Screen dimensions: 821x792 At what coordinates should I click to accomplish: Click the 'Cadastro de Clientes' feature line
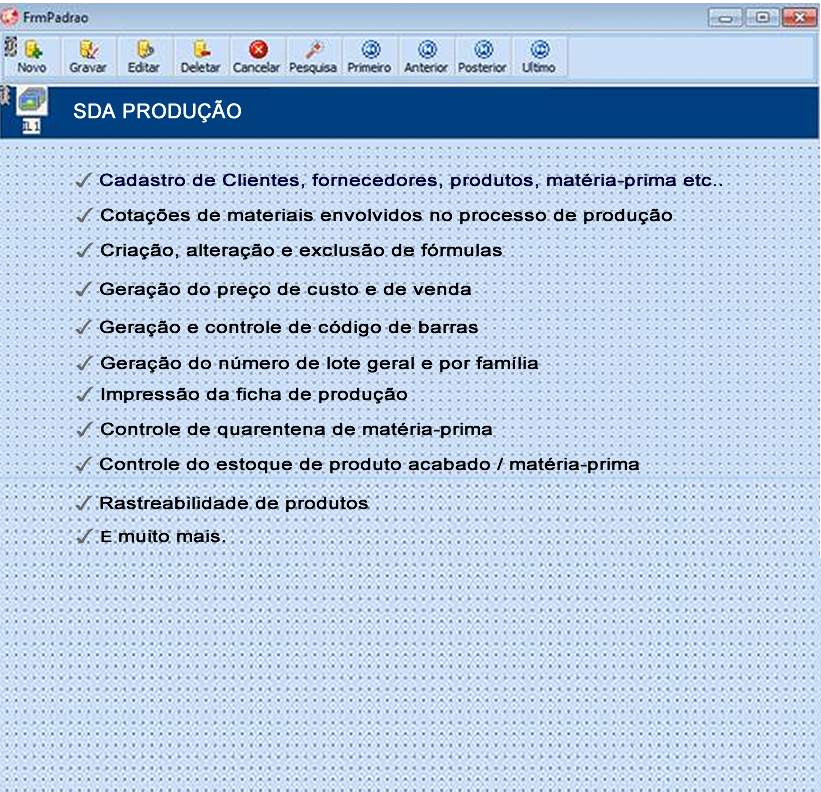(x=410, y=181)
